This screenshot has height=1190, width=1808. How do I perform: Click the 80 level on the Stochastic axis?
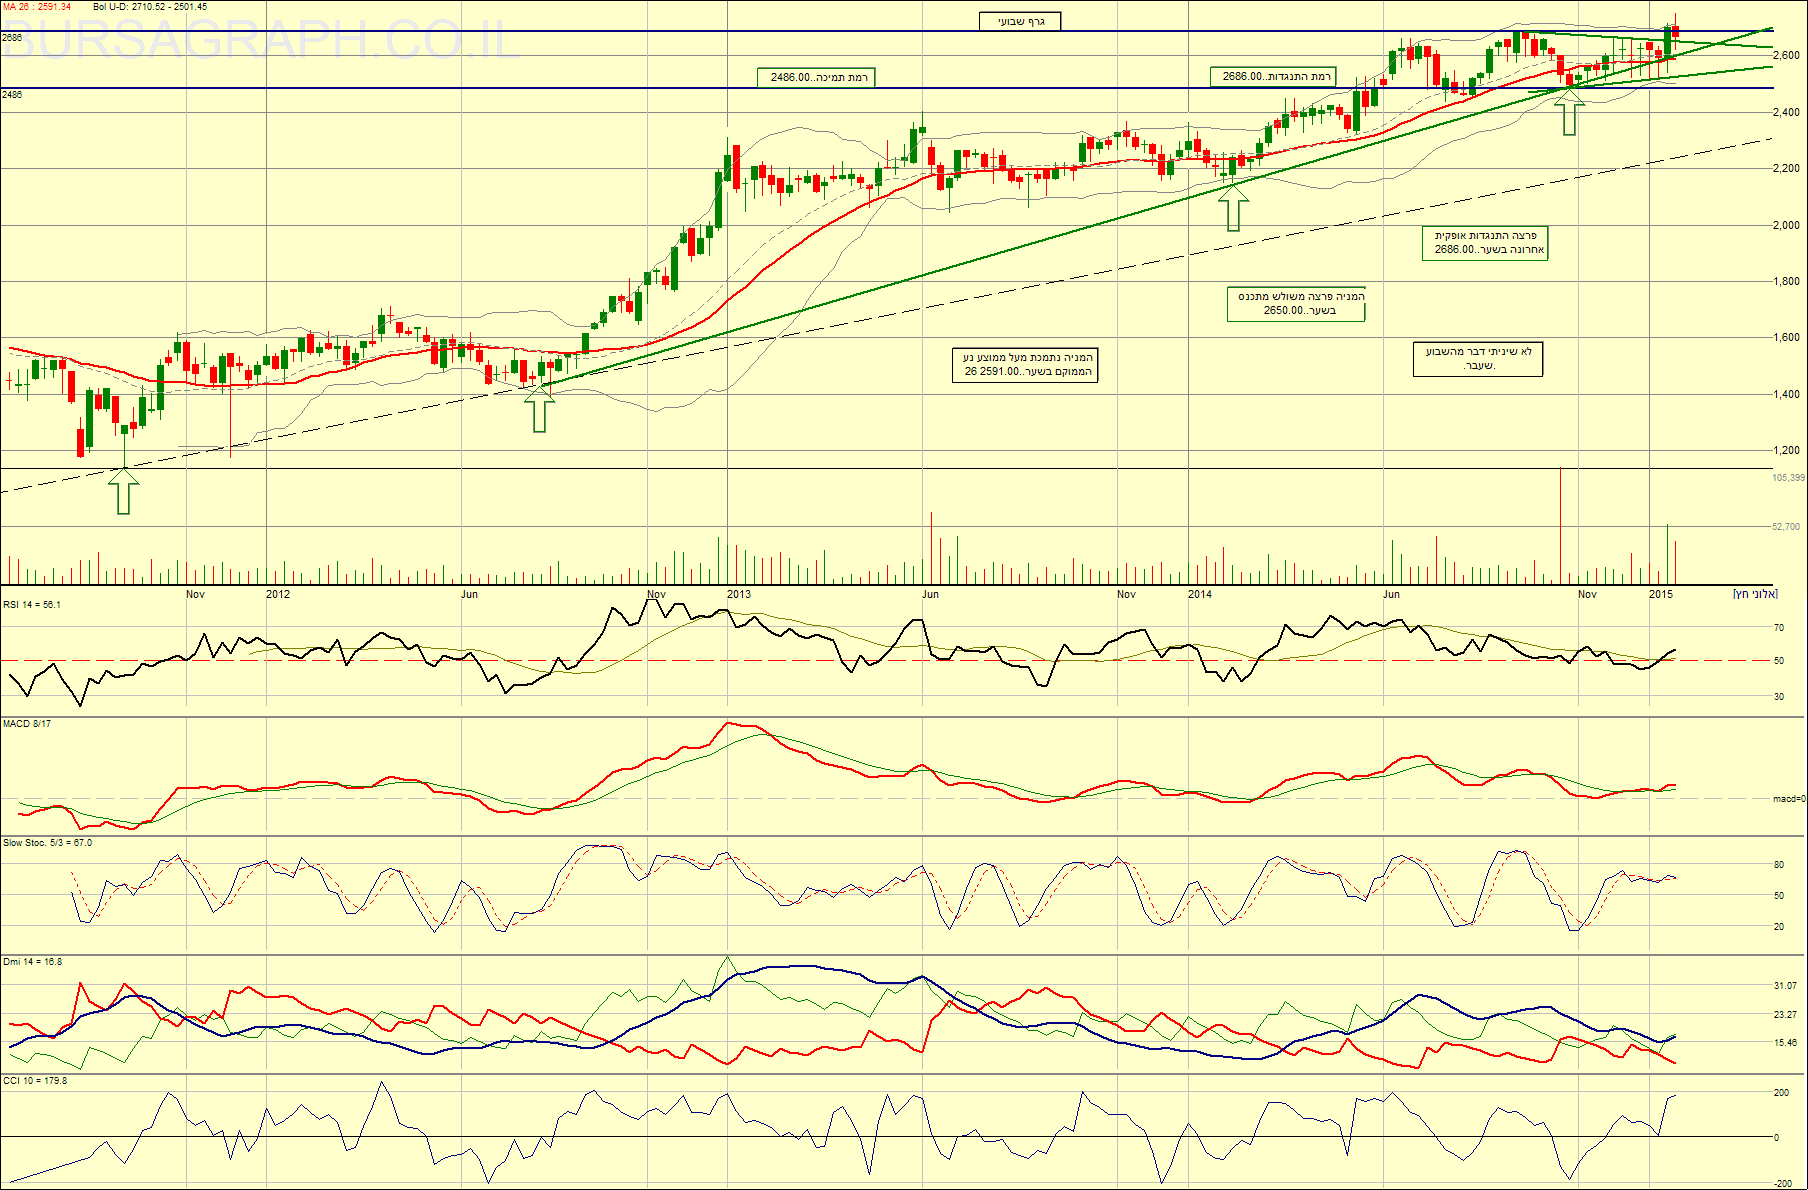[x=1779, y=865]
